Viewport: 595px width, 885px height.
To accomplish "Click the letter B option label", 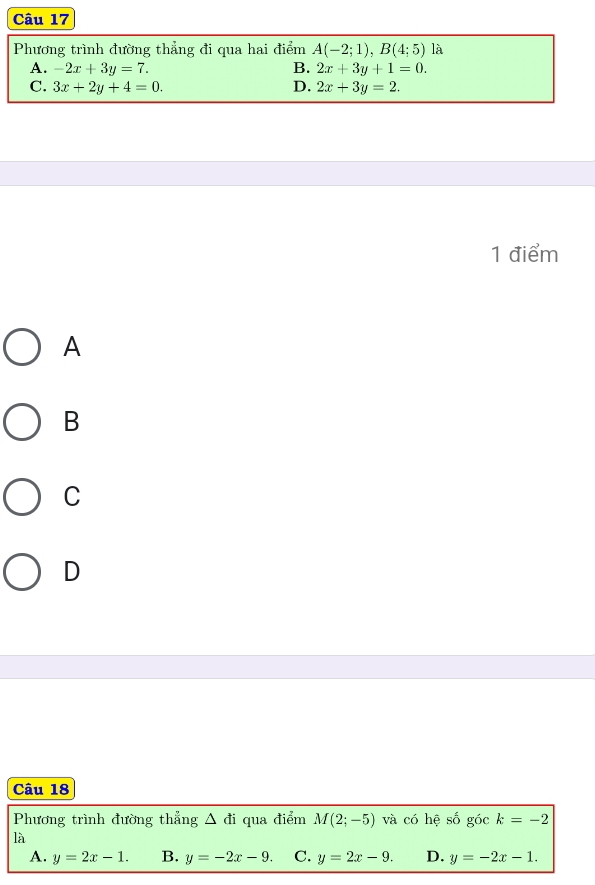I will coord(72,422).
